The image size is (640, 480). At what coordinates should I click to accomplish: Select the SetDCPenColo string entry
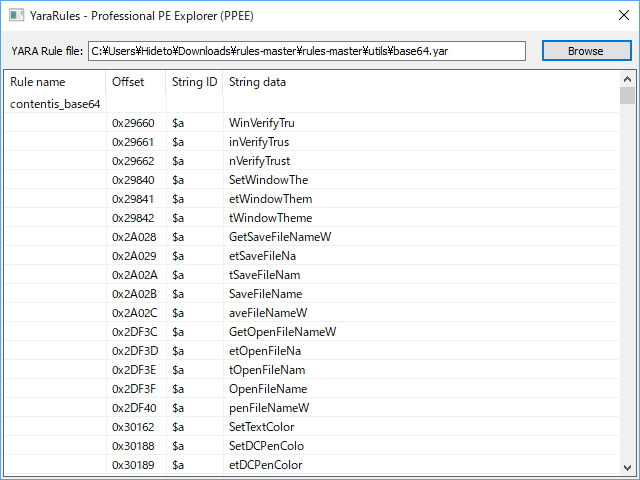tap(266, 446)
